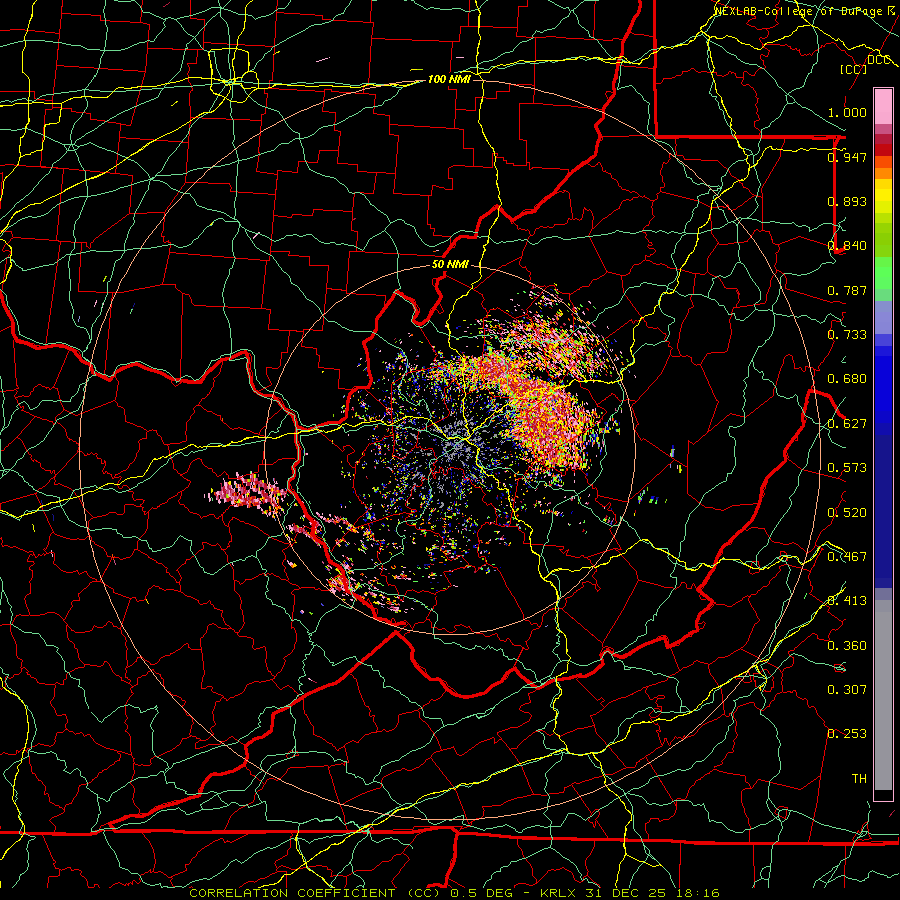Viewport: 900px width, 900px height.
Task: Click the bright green segment of color bar
Action: (883, 273)
